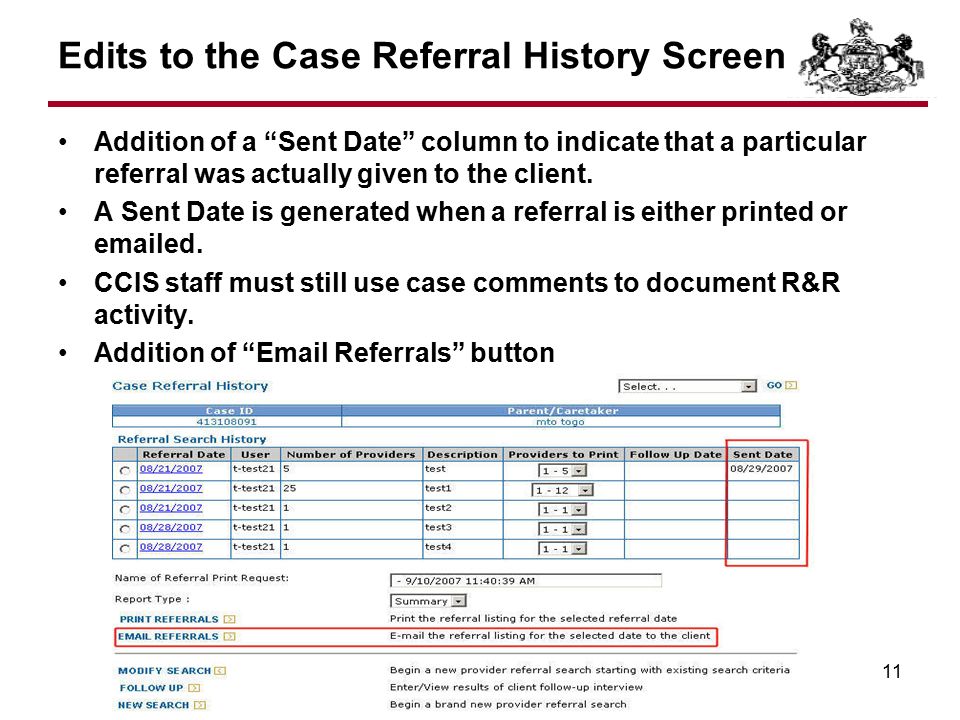Click the text 'Begin a brand new provider referral search'
This screenshot has width=960, height=720.
(508, 704)
